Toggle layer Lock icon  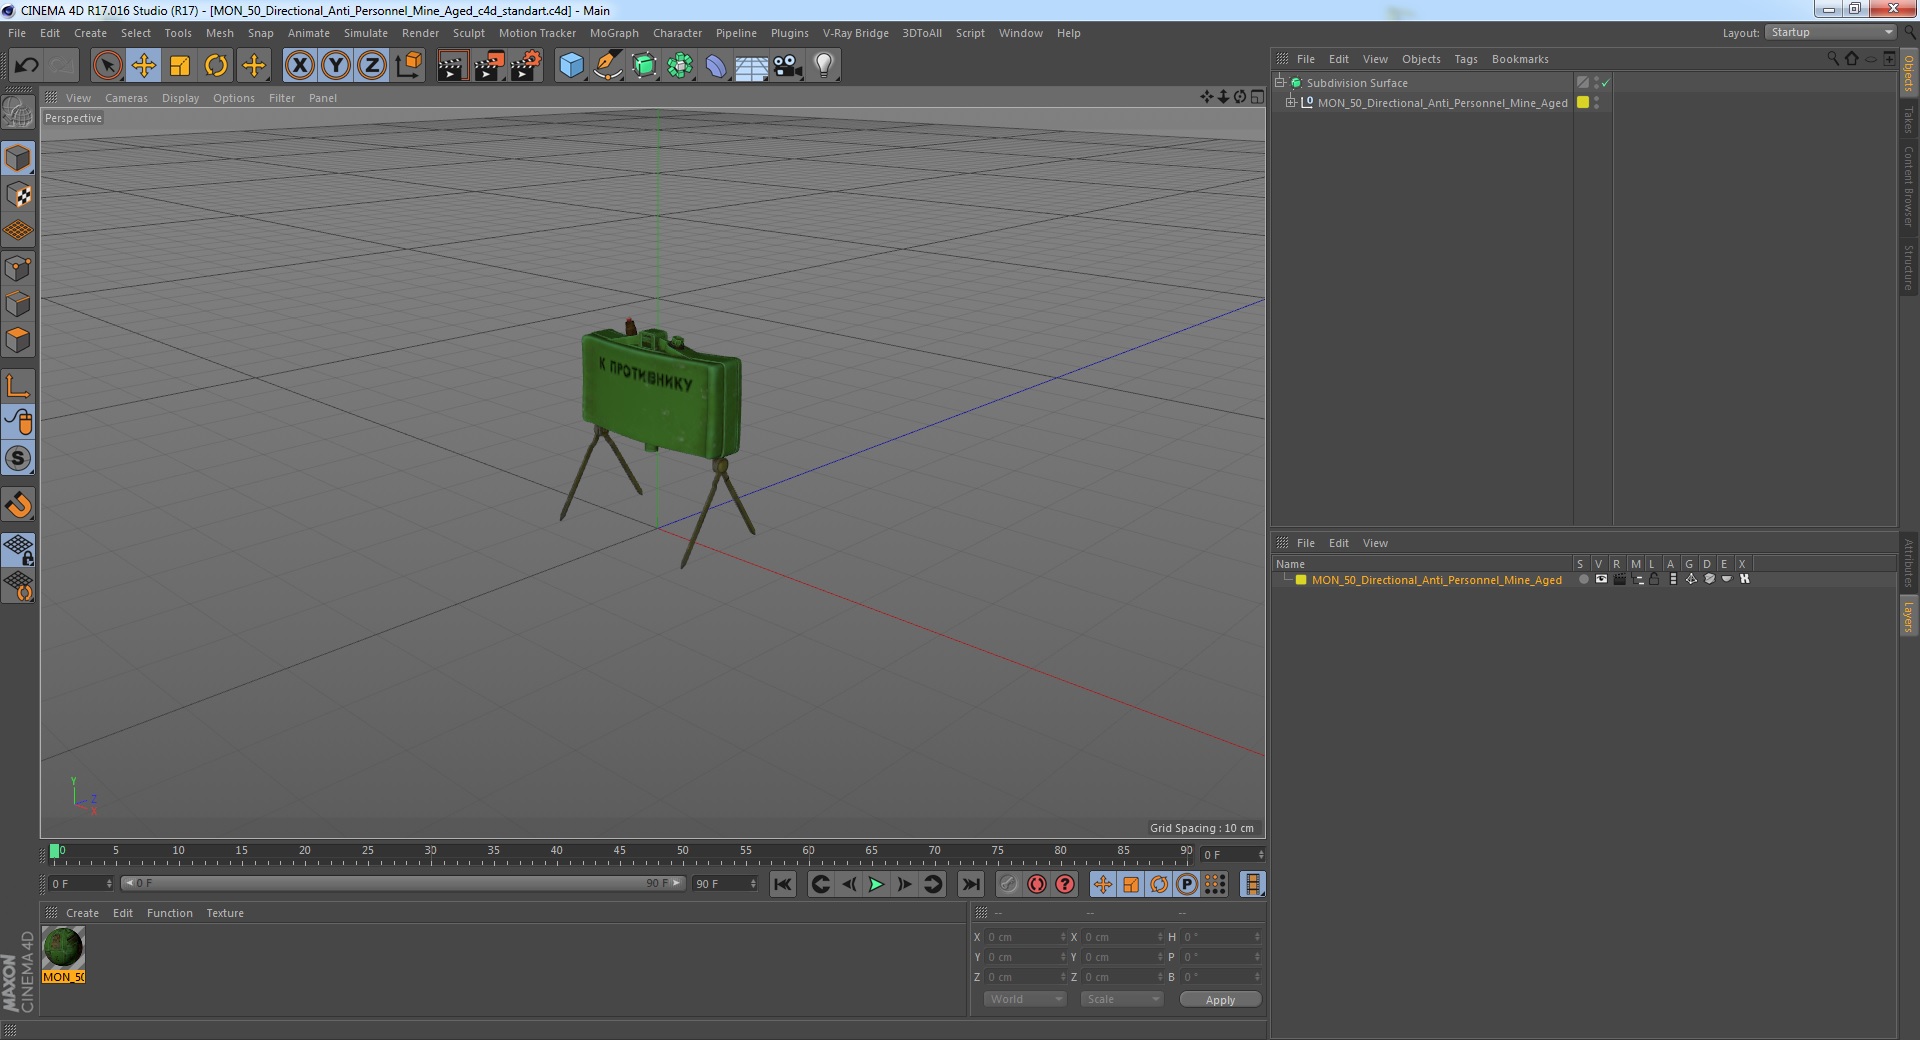[1655, 579]
